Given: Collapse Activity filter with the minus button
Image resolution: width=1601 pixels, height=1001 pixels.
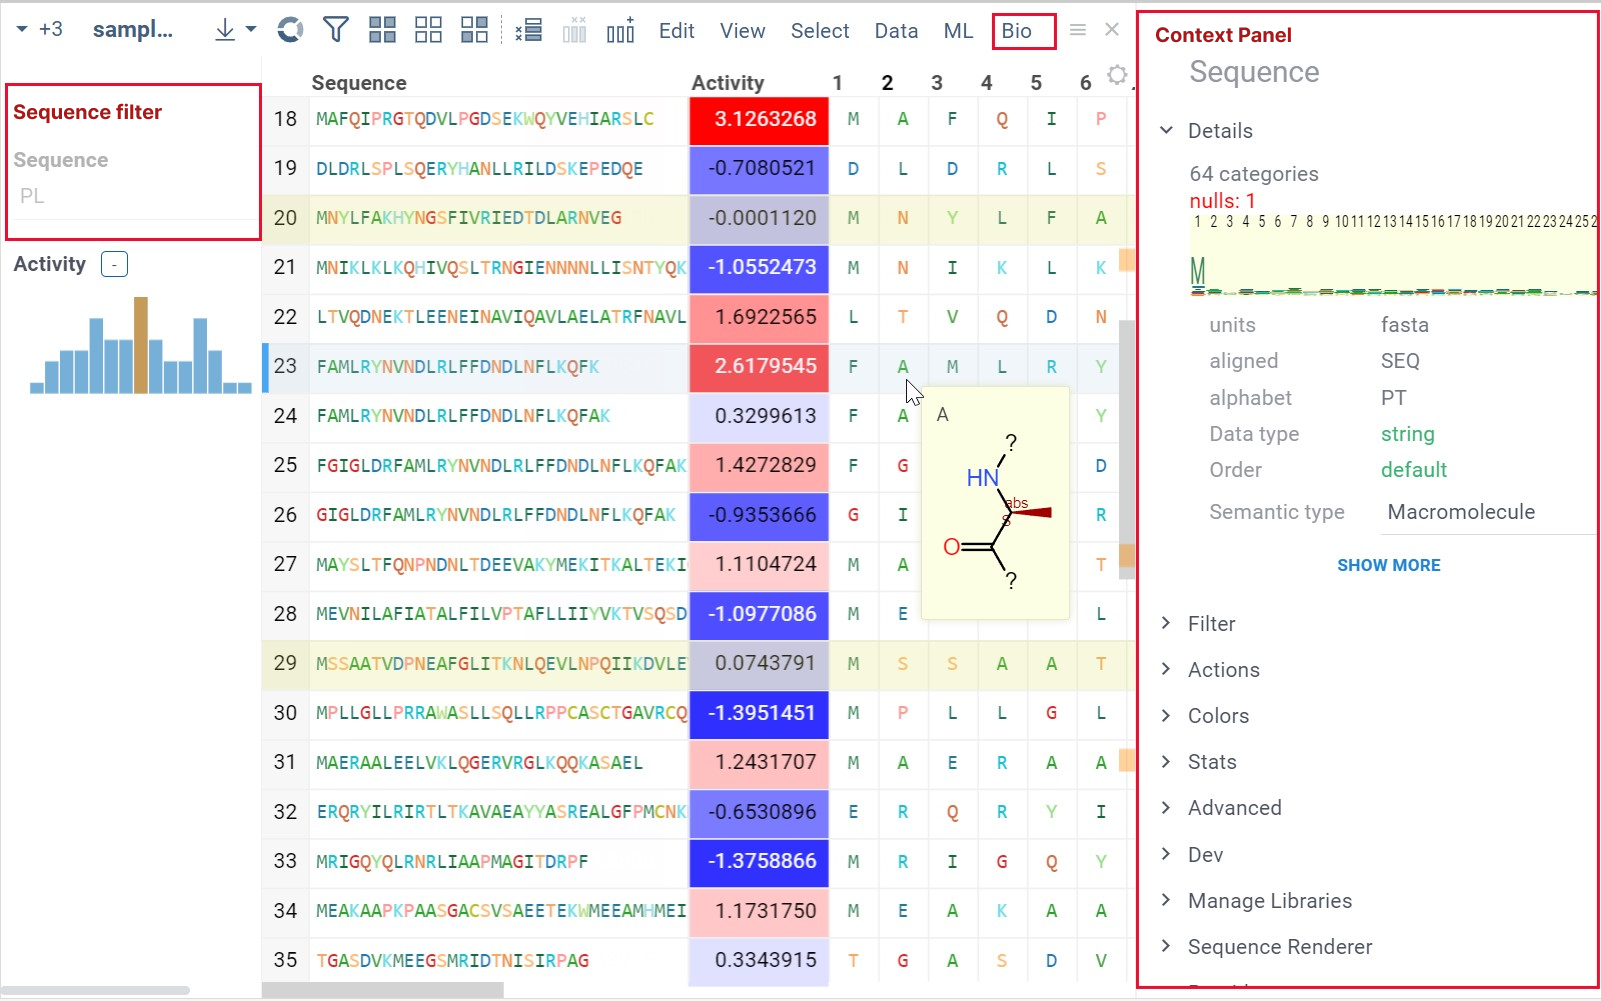Looking at the screenshot, I should [114, 264].
